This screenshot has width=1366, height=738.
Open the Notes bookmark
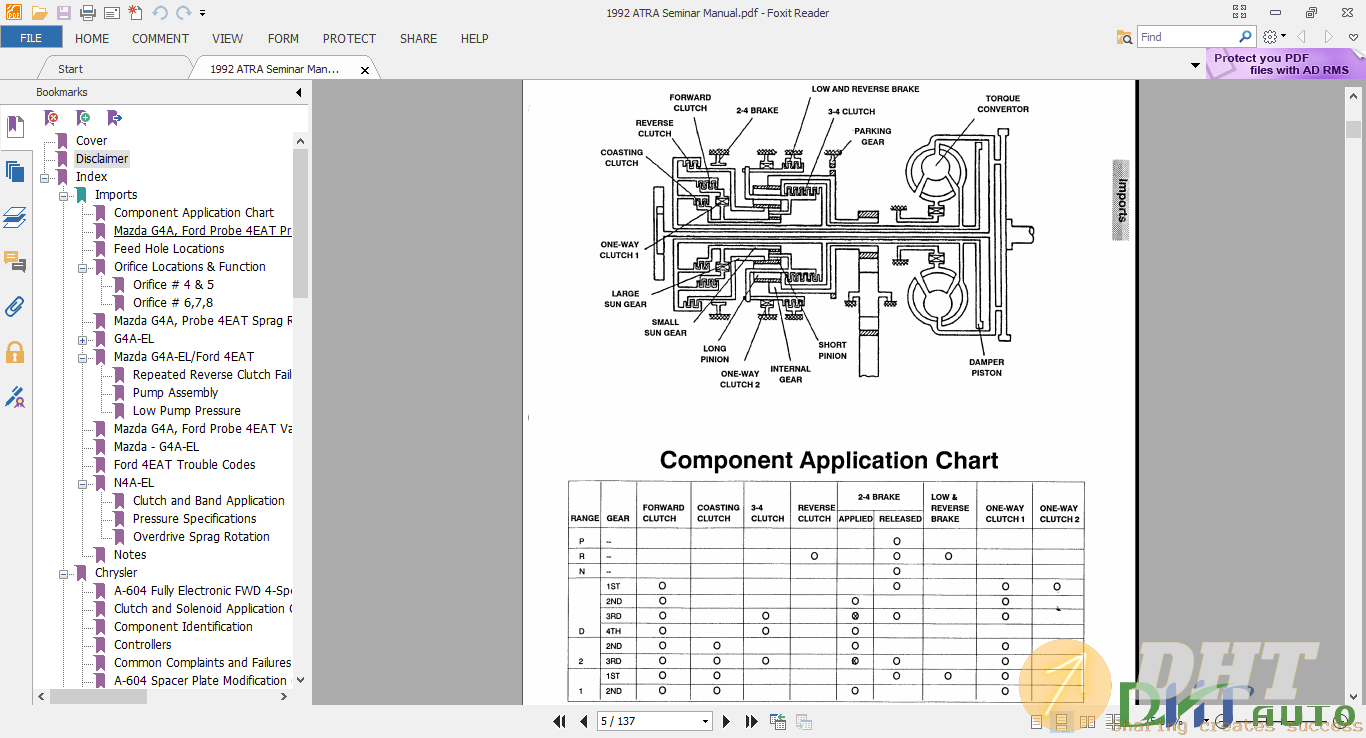[x=130, y=555]
